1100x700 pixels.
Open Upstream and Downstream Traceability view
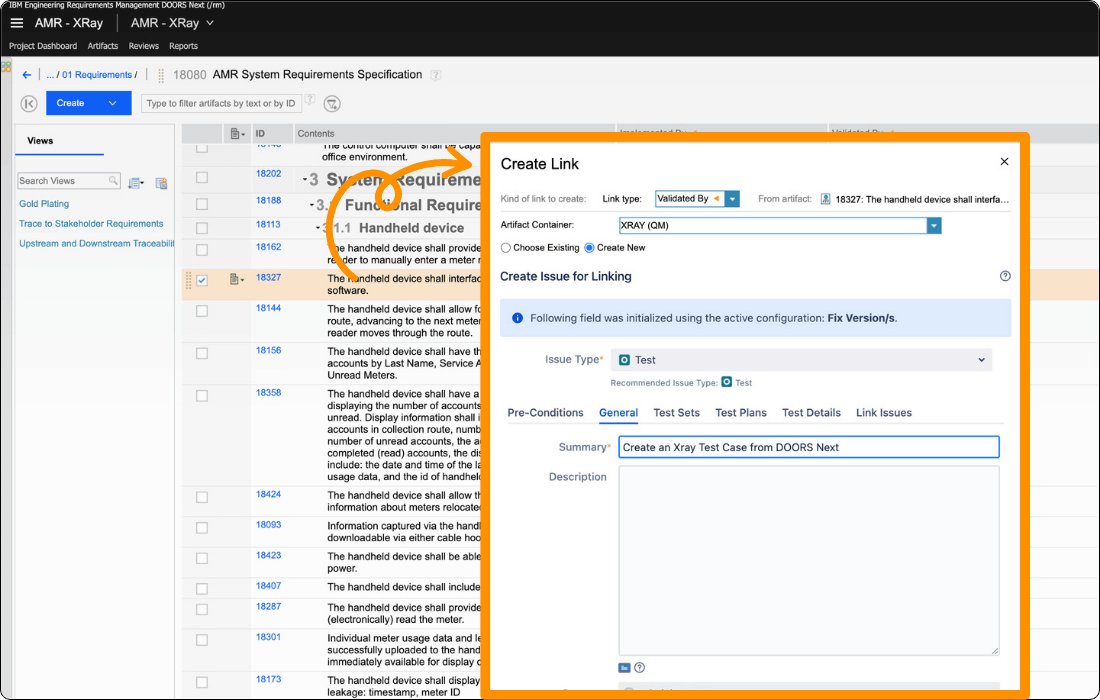tap(96, 243)
